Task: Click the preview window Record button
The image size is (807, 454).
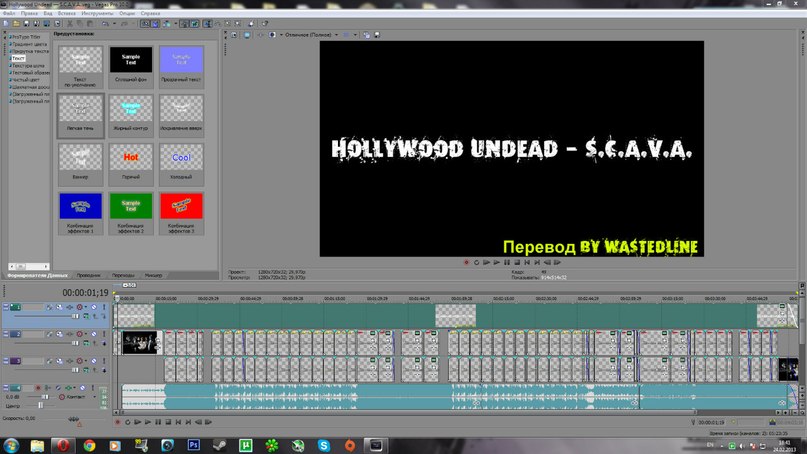Action: [466, 263]
